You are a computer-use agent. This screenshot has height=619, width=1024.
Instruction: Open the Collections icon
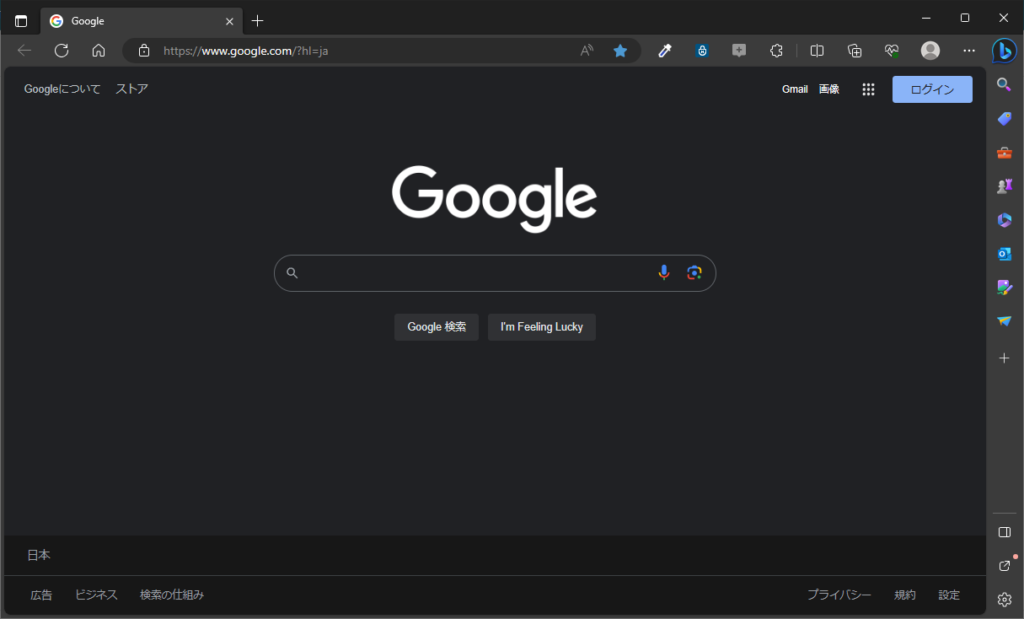point(854,50)
